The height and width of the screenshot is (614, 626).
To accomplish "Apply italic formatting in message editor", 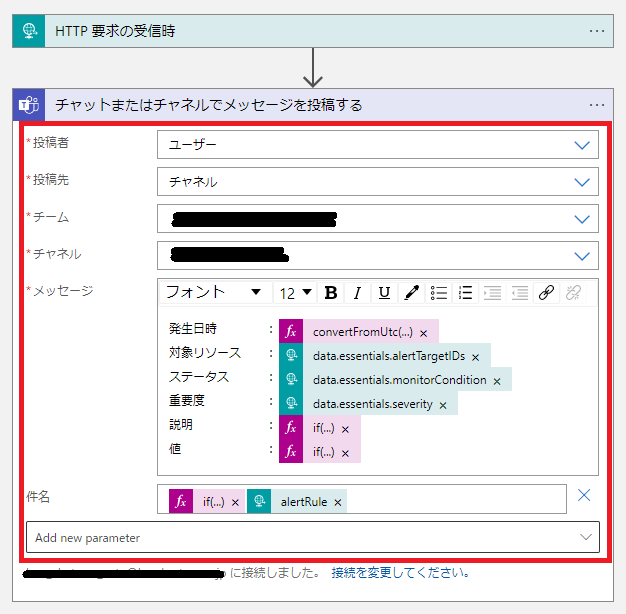I will pyautogui.click(x=357, y=293).
